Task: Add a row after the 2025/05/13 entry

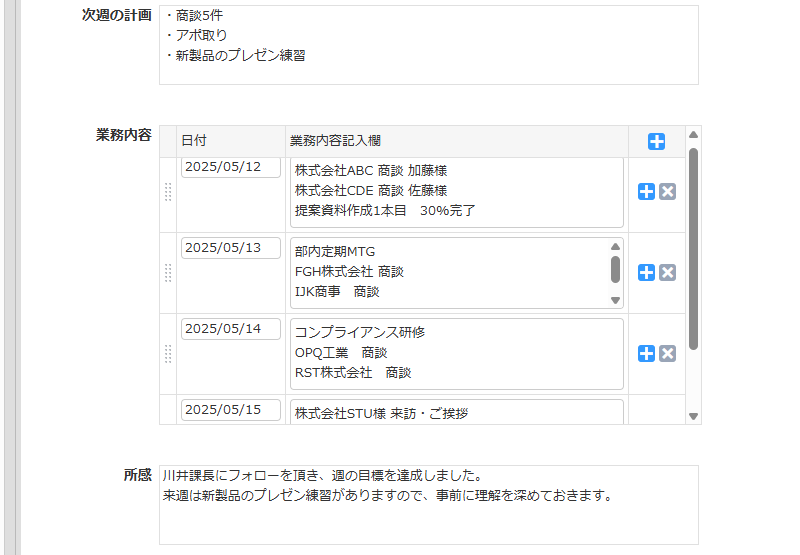Action: (646, 272)
